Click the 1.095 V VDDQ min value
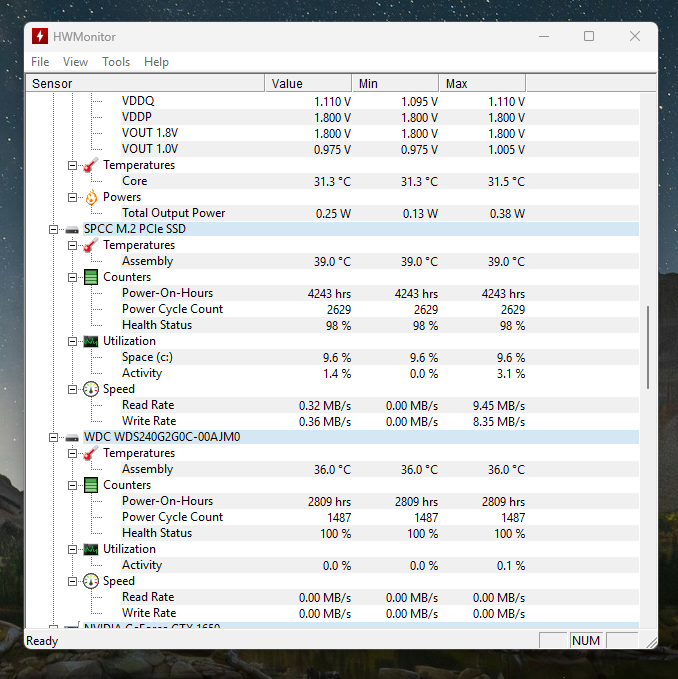The height and width of the screenshot is (679, 678). [x=419, y=102]
